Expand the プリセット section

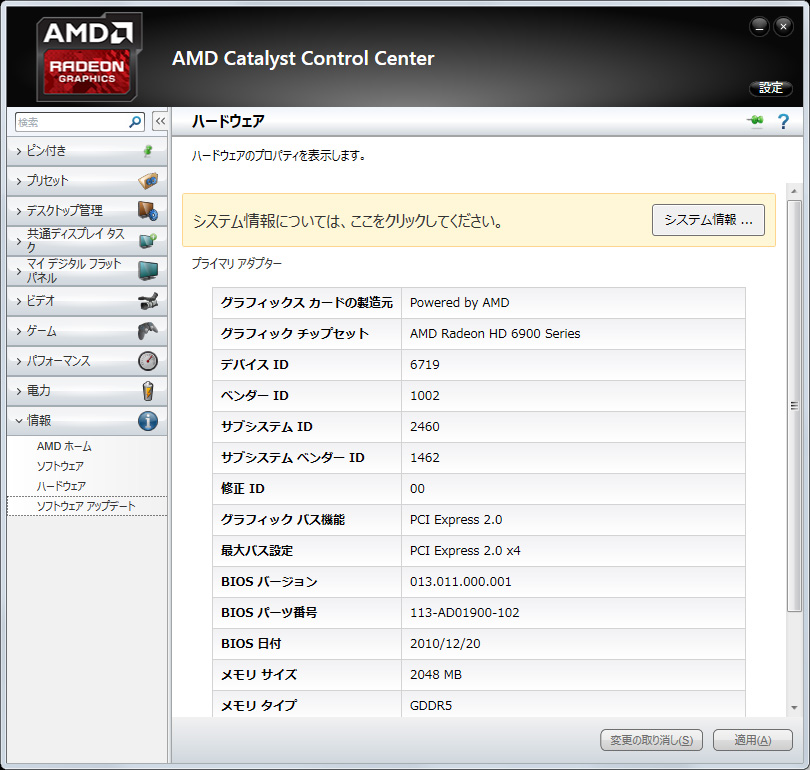click(x=87, y=181)
